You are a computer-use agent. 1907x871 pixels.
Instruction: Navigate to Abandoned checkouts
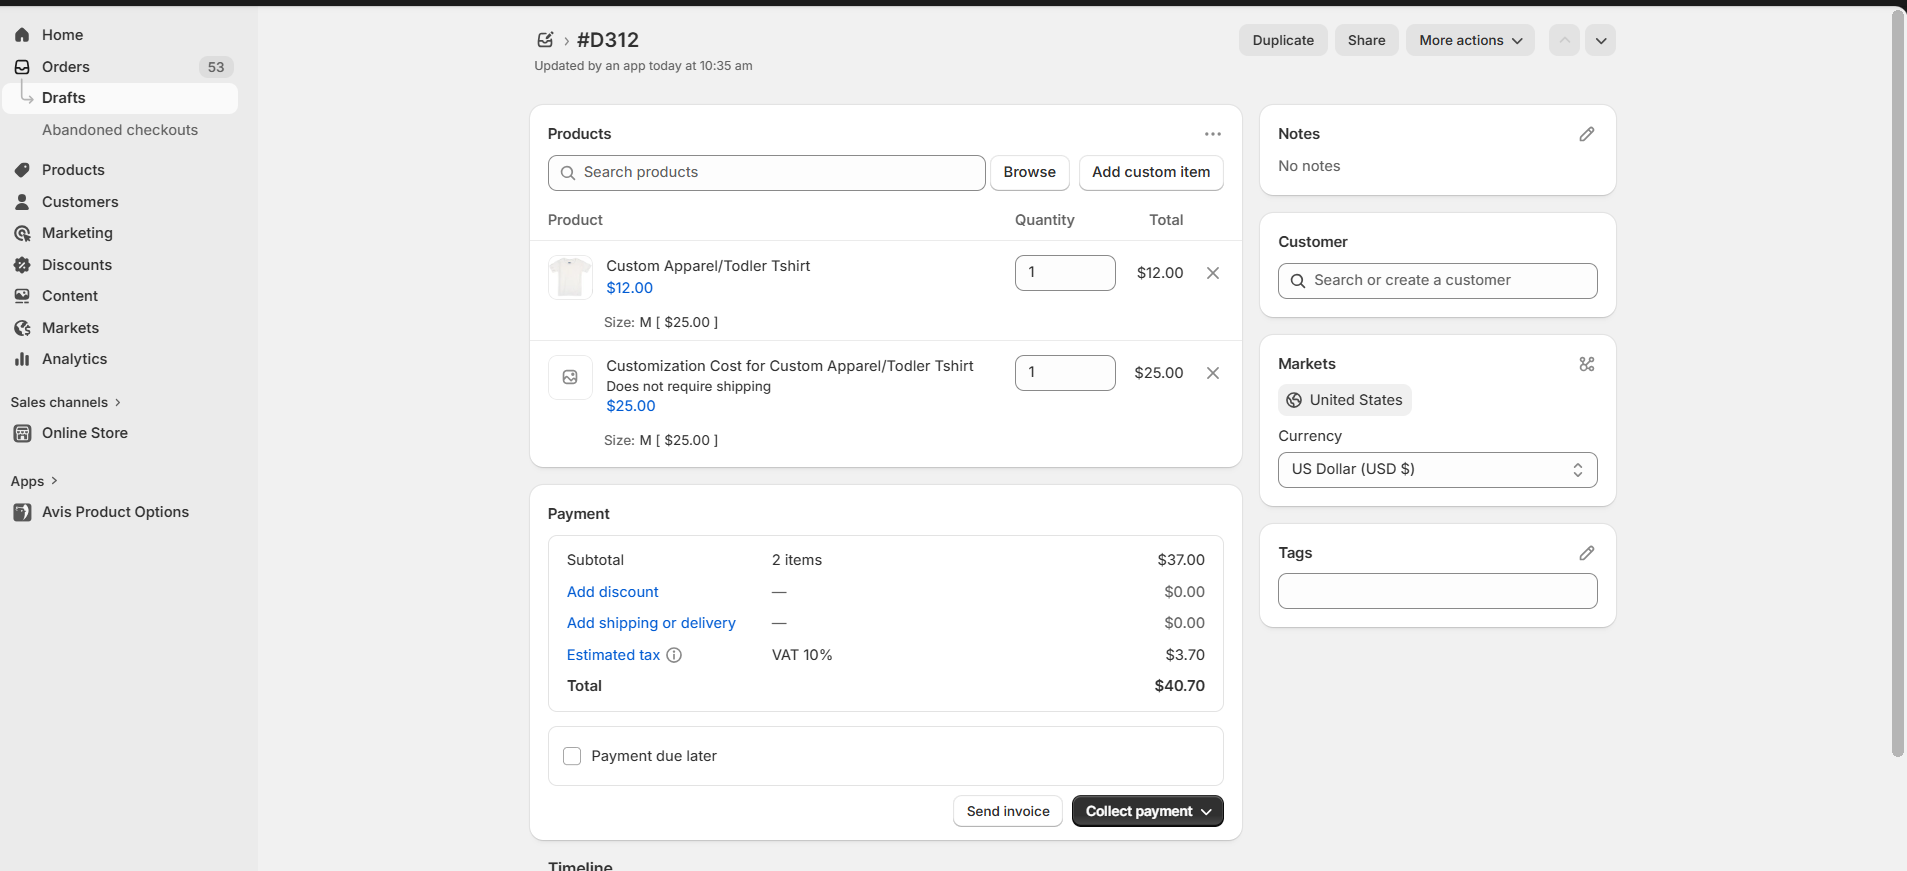[119, 130]
